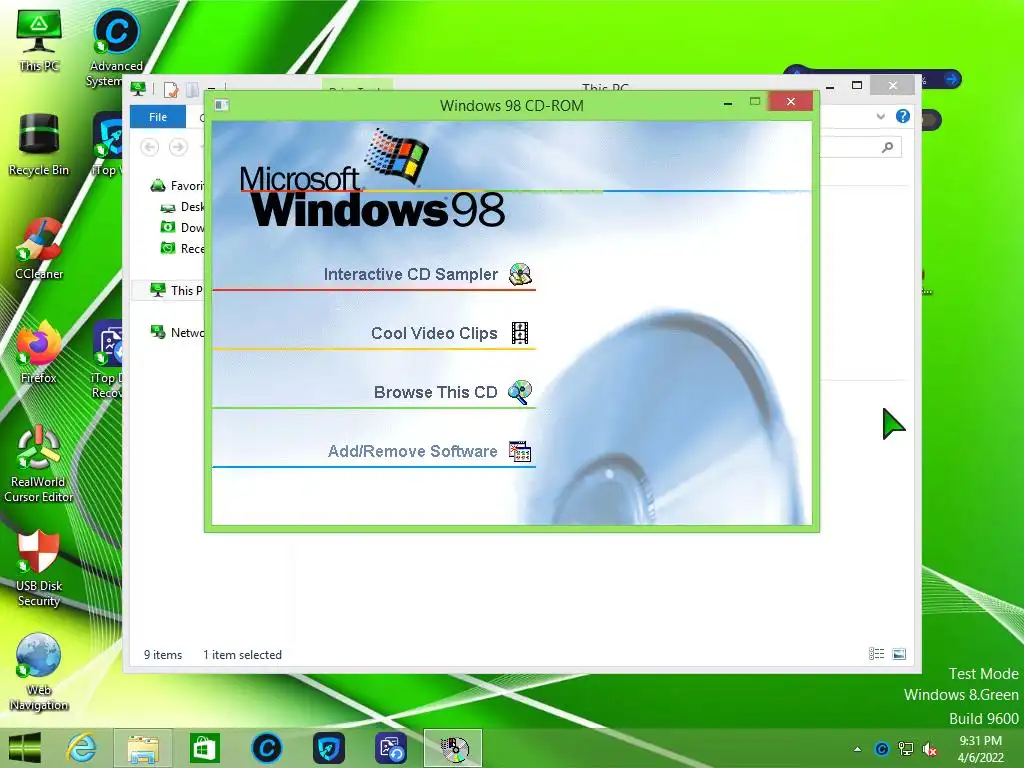The width and height of the screenshot is (1024, 768).
Task: Open File Explorer from the taskbar
Action: point(143,748)
